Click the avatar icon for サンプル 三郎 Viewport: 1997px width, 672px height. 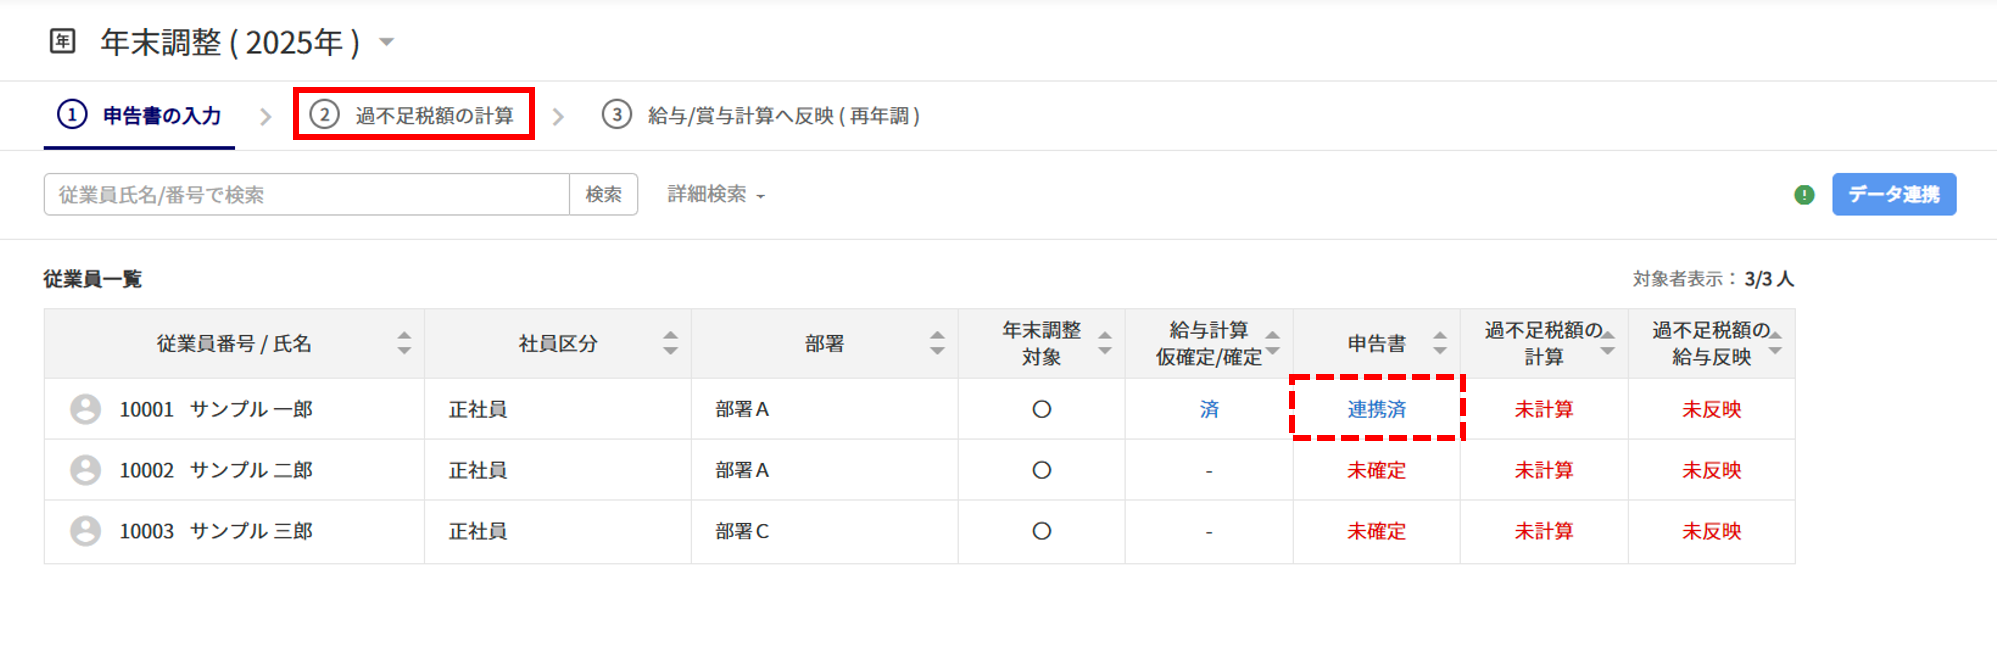pos(86,531)
